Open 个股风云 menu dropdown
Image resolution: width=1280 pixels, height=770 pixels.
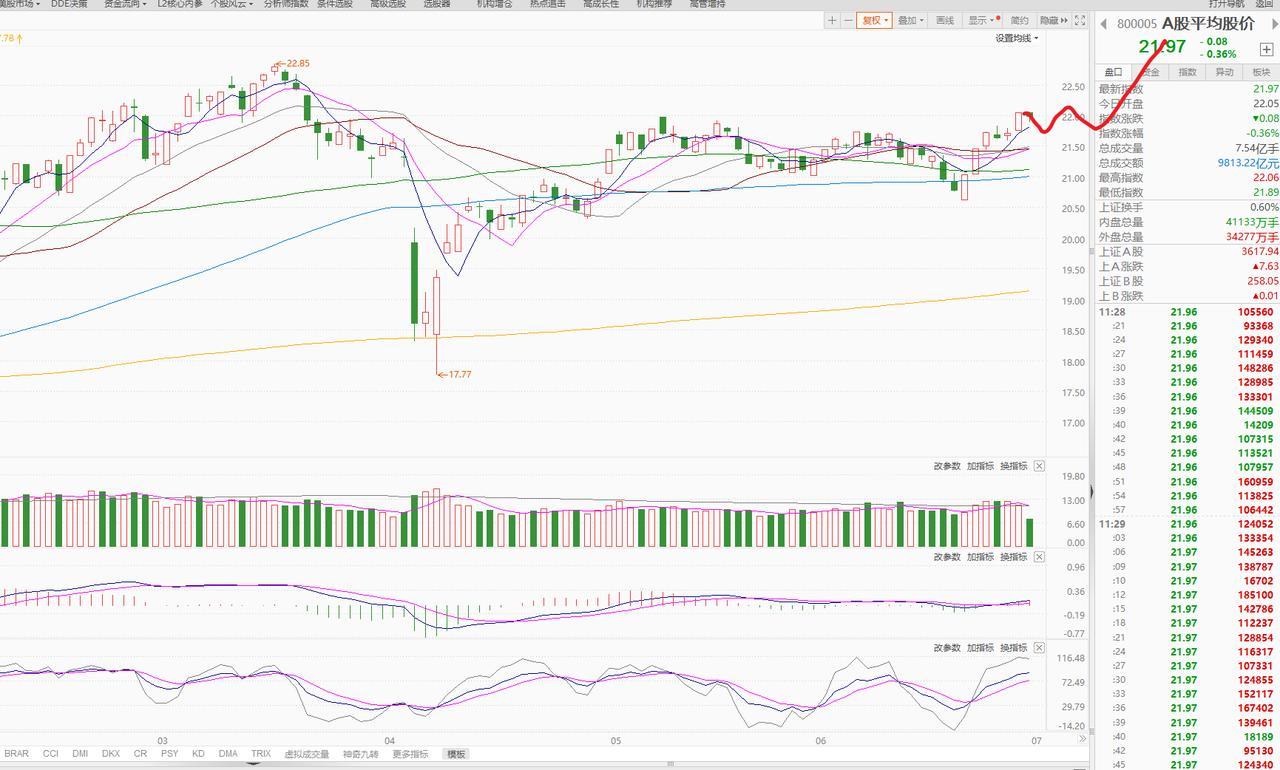click(x=233, y=4)
